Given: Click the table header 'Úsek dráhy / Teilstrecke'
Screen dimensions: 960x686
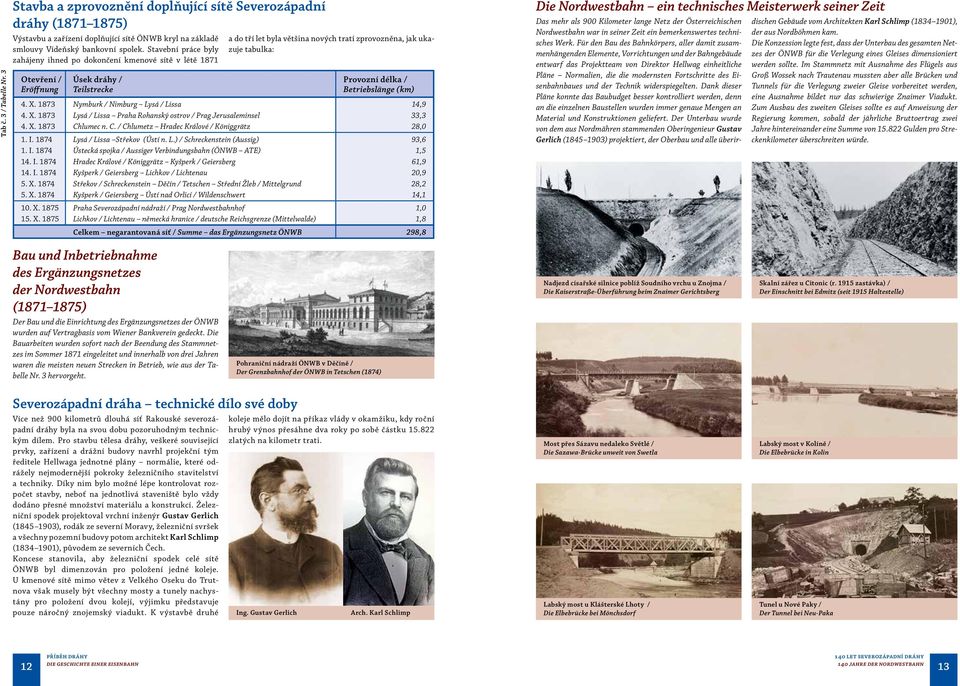Looking at the screenshot, I should pyautogui.click(x=97, y=85).
